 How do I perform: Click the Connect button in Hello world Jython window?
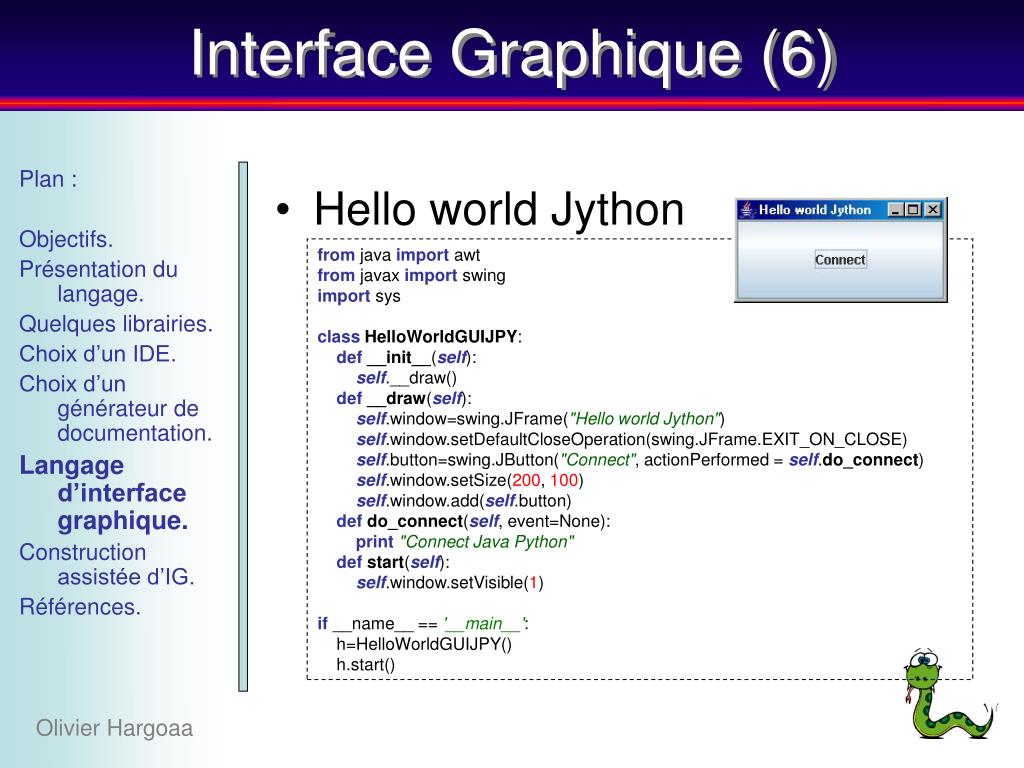pos(840,259)
